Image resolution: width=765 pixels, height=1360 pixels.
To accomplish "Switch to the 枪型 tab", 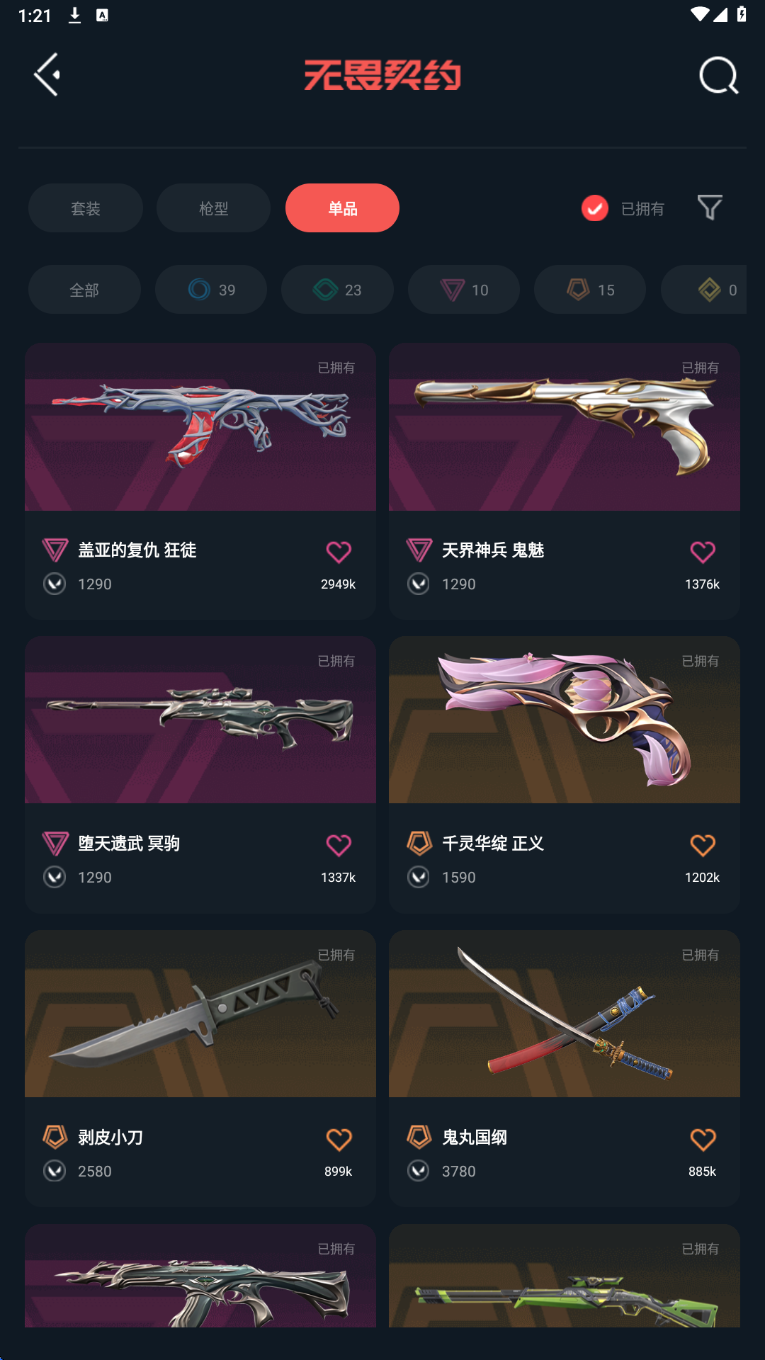I will [213, 208].
